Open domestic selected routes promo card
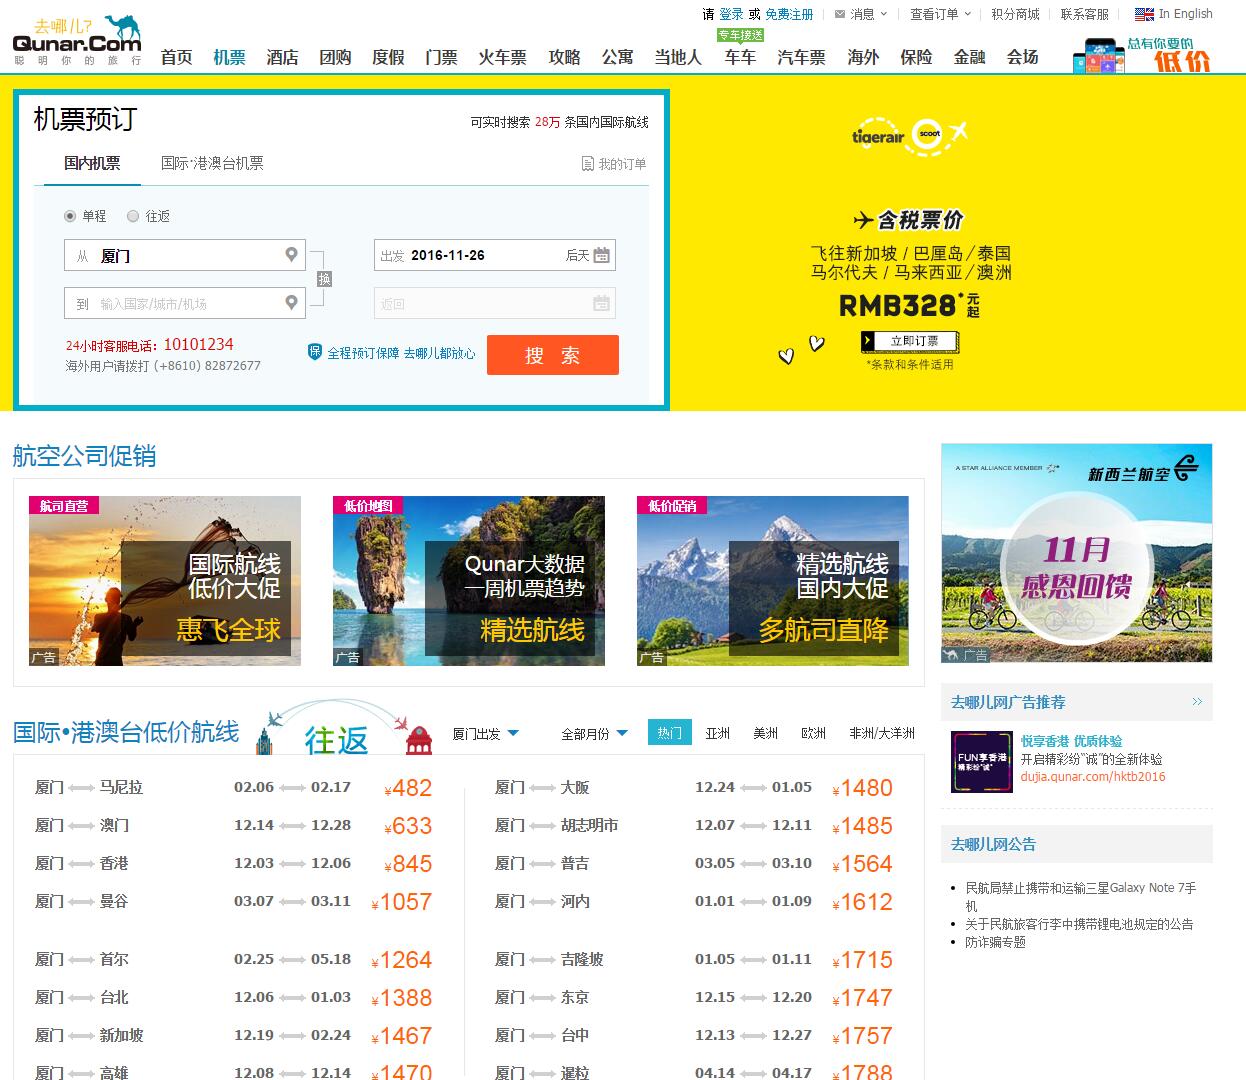 [773, 581]
